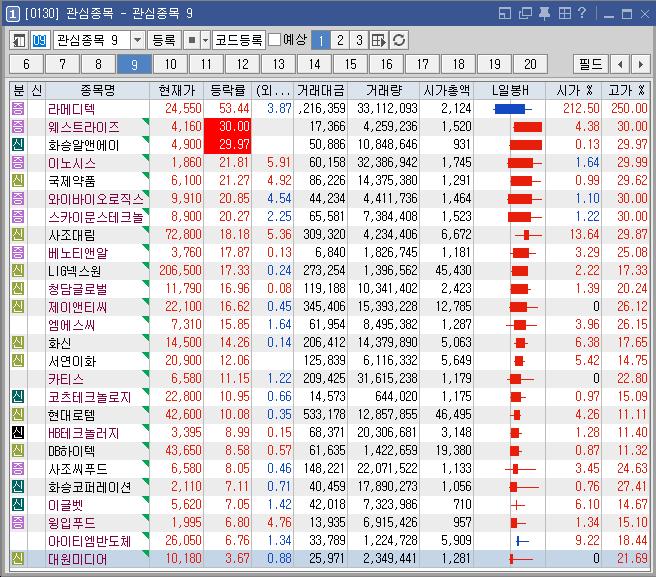Click the 신 badge on 대원미디어 row
The image size is (656, 577).
pos(18,558)
